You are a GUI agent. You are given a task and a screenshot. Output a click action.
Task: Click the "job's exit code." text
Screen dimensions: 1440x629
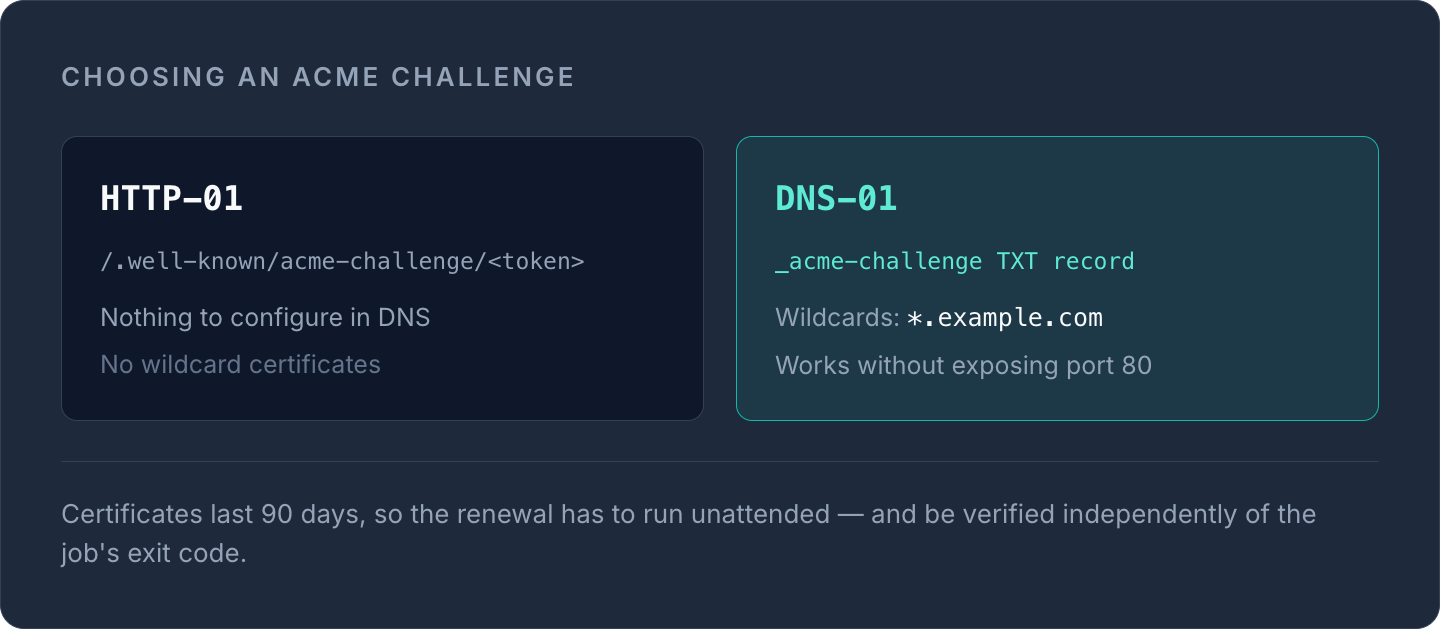click(x=154, y=553)
